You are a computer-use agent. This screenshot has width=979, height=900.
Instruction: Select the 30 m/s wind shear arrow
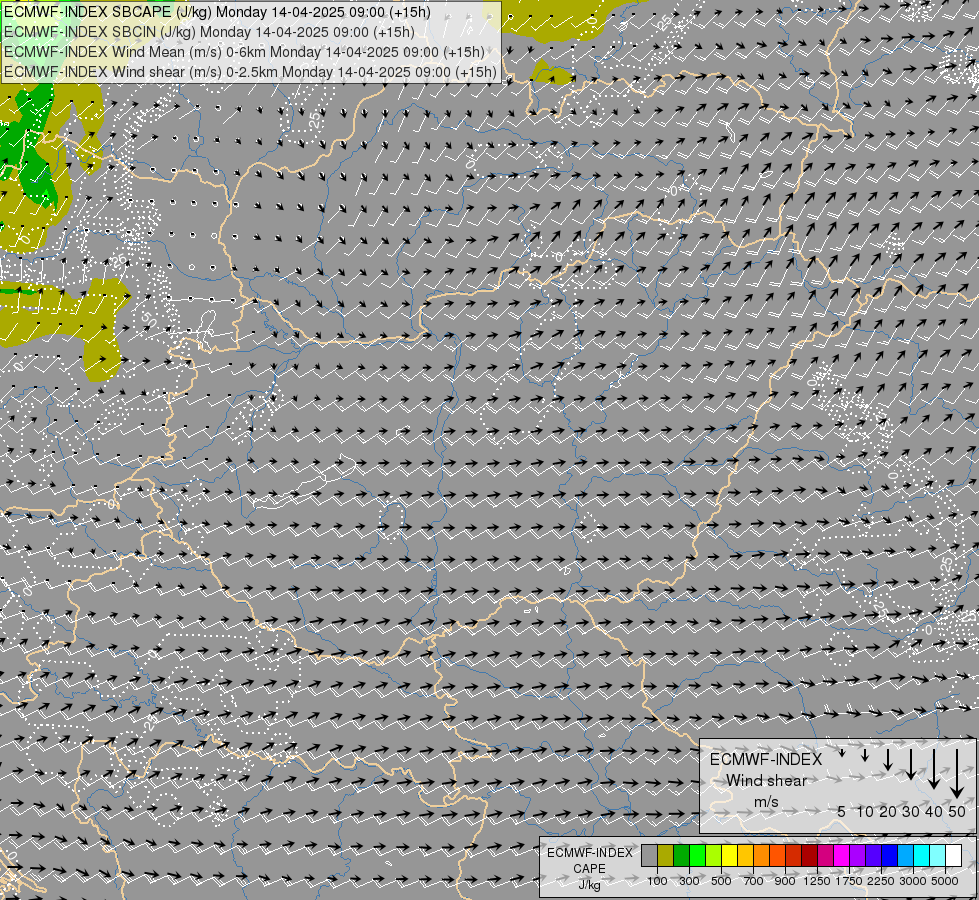point(911,764)
